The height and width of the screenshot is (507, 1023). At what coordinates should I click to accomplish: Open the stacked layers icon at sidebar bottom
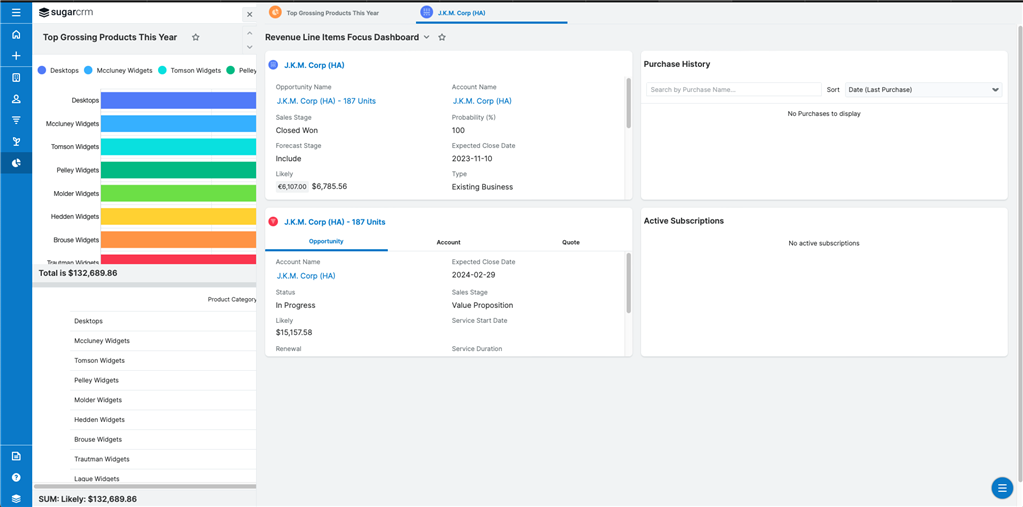click(x=16, y=498)
